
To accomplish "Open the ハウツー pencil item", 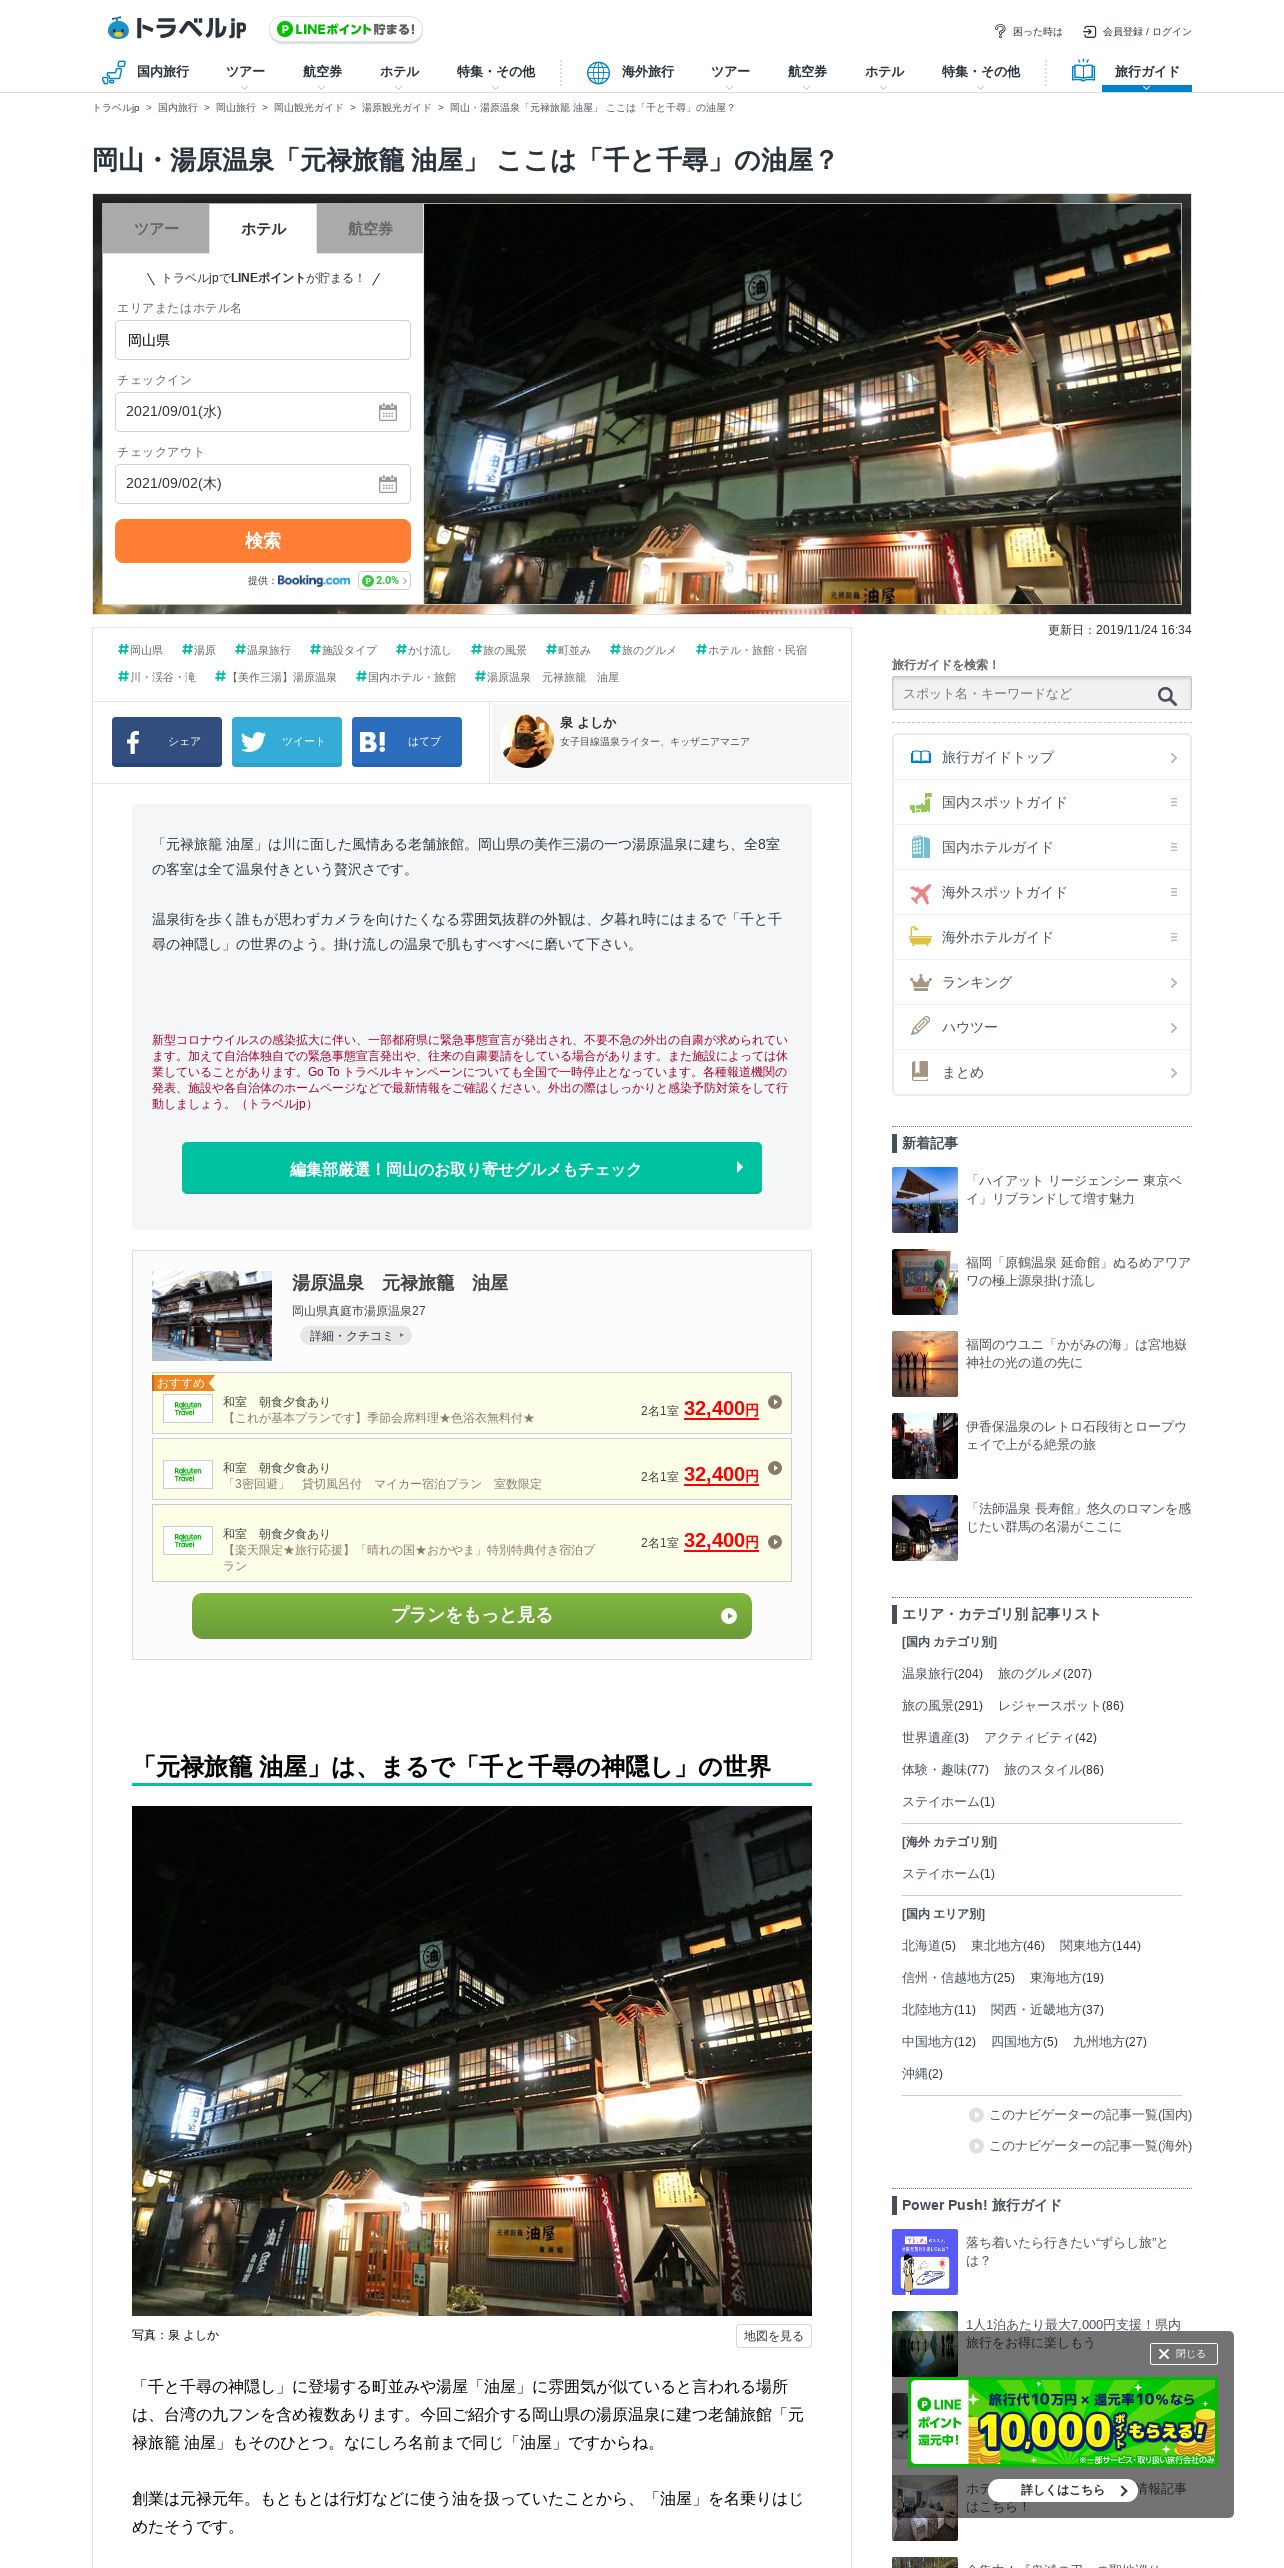I will click(x=1042, y=1028).
